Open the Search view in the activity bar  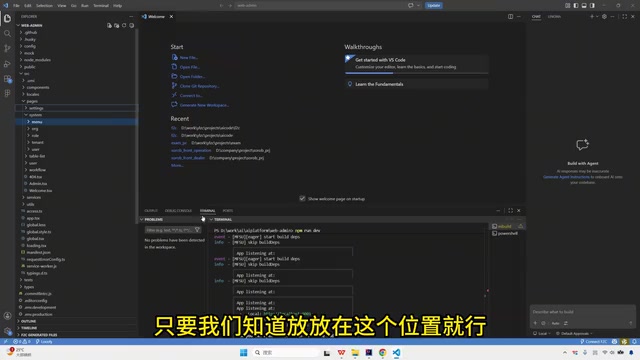click(7, 33)
